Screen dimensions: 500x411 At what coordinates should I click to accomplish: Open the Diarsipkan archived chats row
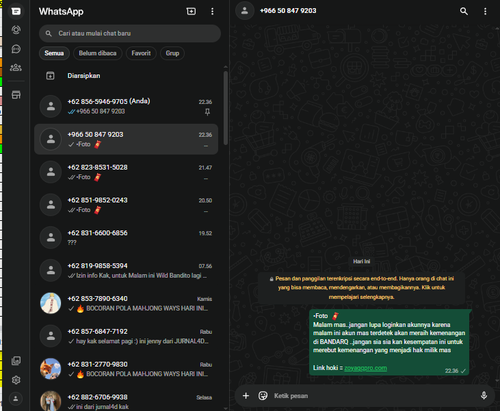coord(126,76)
